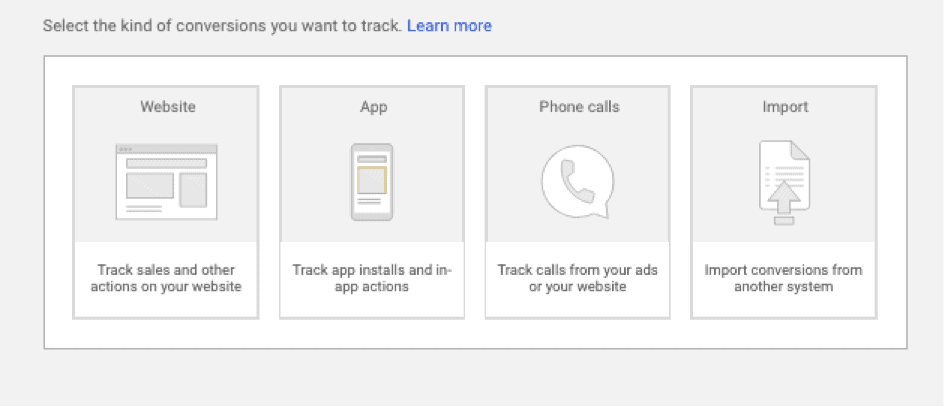Viewport: 944px width, 407px height.
Task: Click the yellow-outlined box on phone icon
Action: 372,180
